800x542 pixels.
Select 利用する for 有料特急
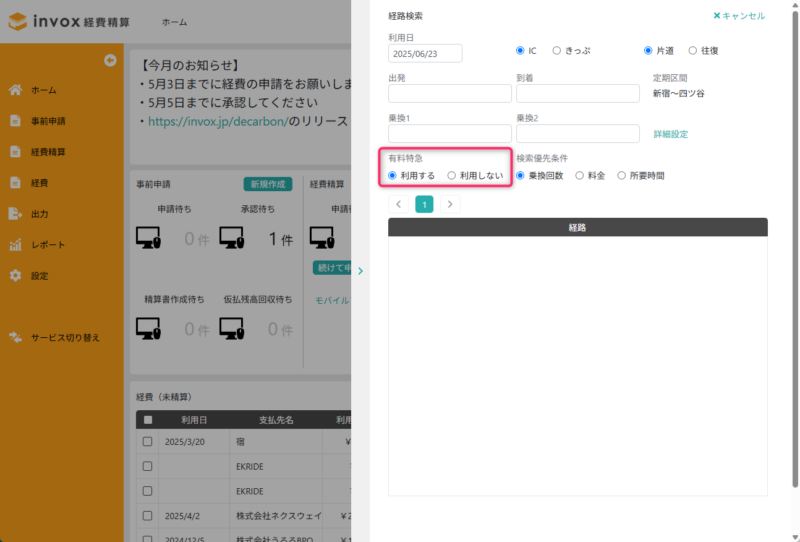tap(392, 176)
